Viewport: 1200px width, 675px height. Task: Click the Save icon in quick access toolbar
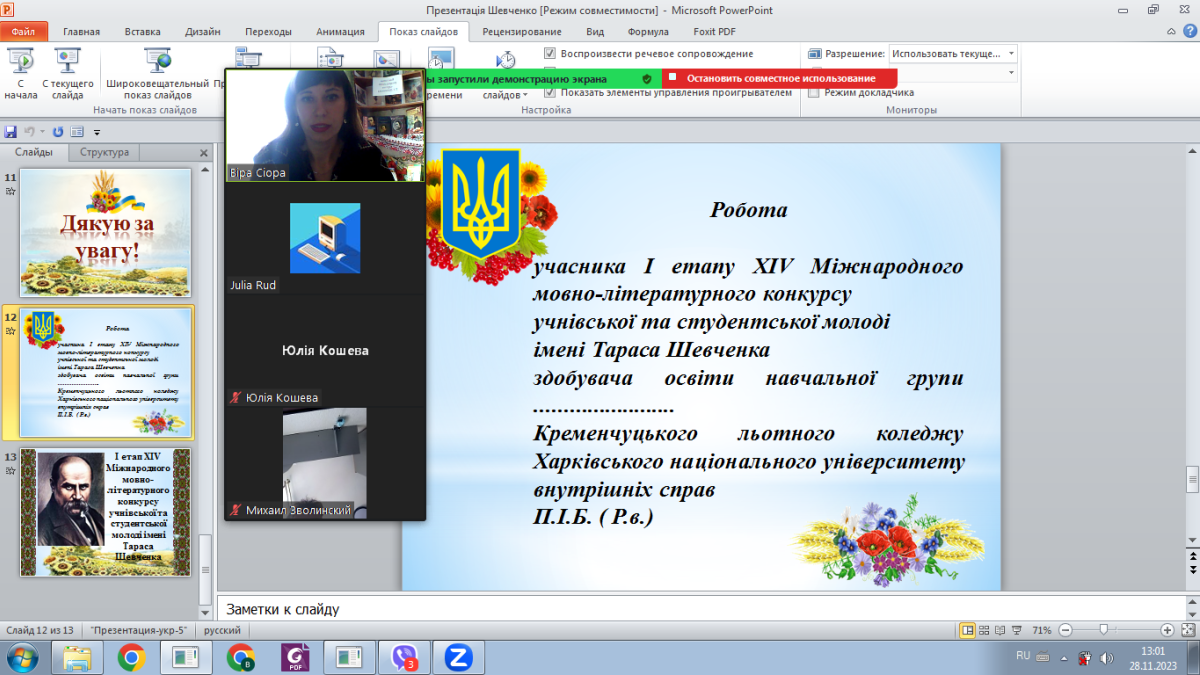click(11, 131)
